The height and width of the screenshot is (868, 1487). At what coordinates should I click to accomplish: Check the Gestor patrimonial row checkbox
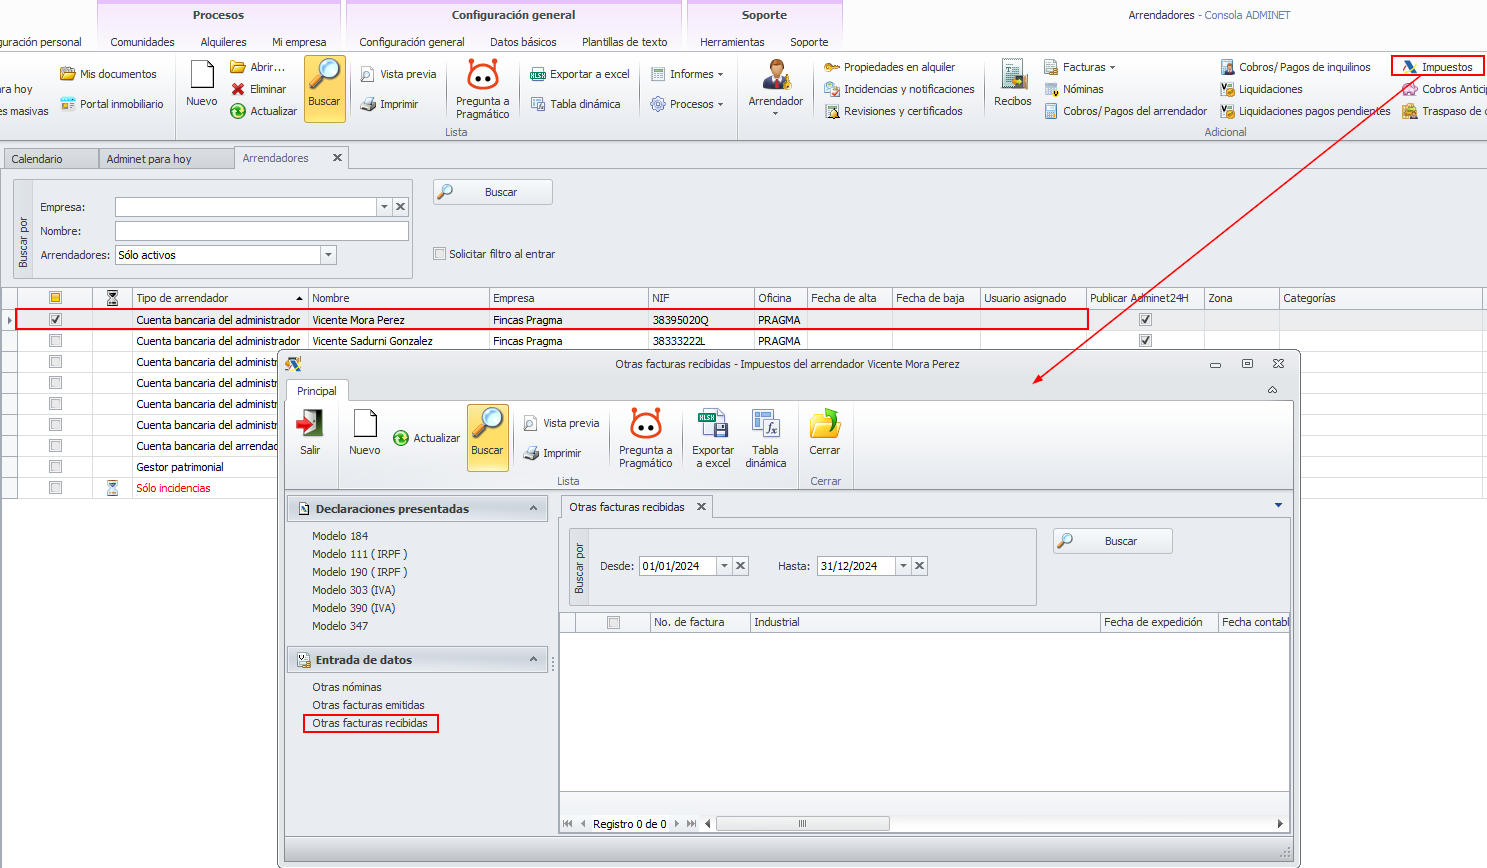click(x=56, y=467)
